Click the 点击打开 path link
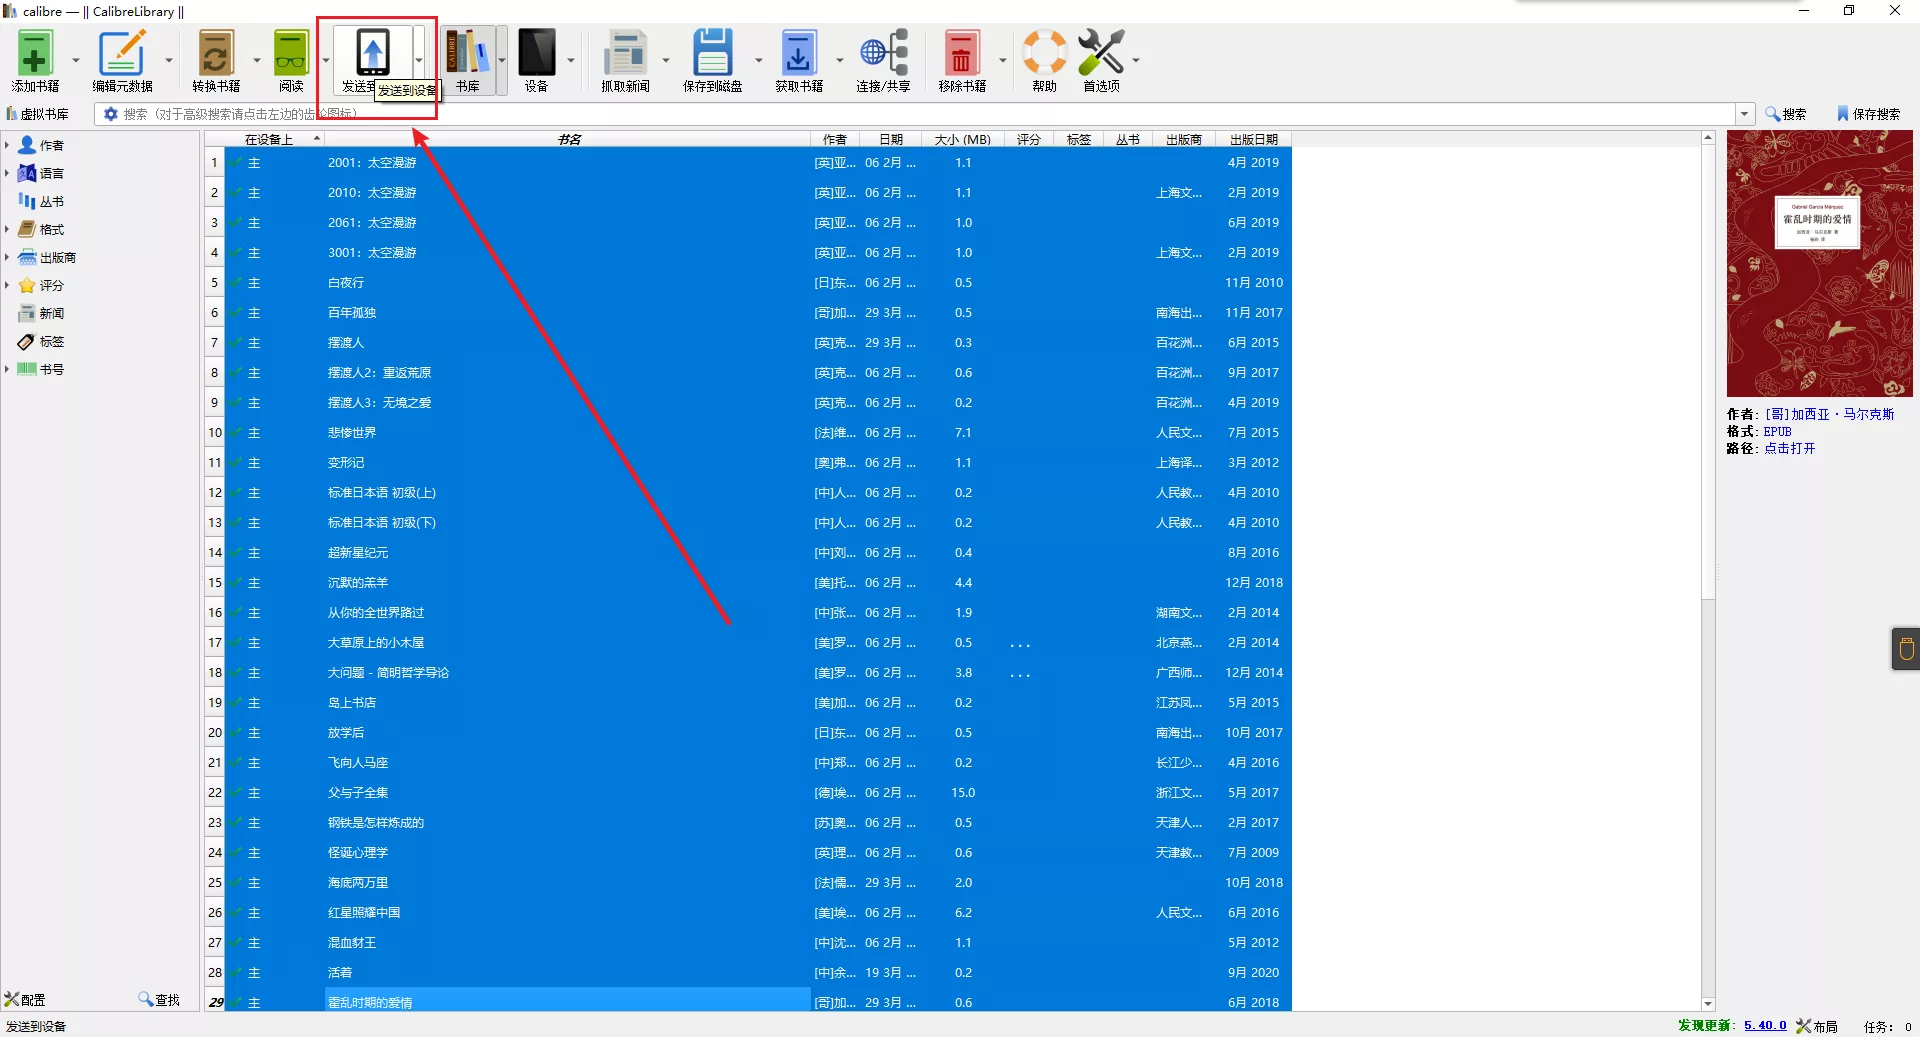The width and height of the screenshot is (1920, 1037). tap(1789, 448)
